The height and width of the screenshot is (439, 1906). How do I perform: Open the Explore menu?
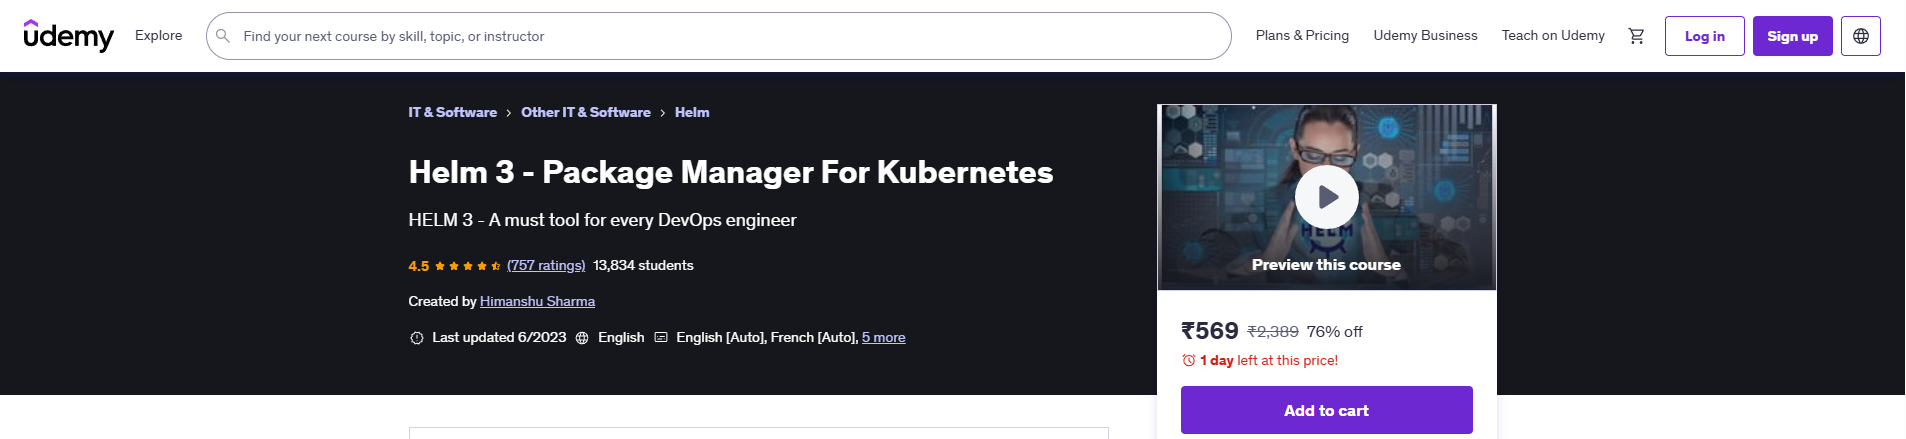pos(159,35)
